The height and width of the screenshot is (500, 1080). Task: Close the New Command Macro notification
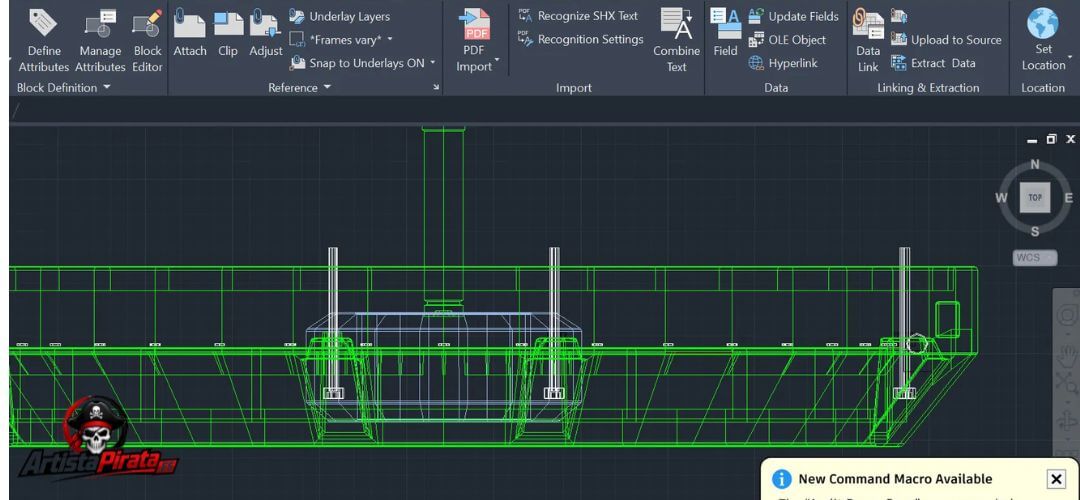(1056, 478)
